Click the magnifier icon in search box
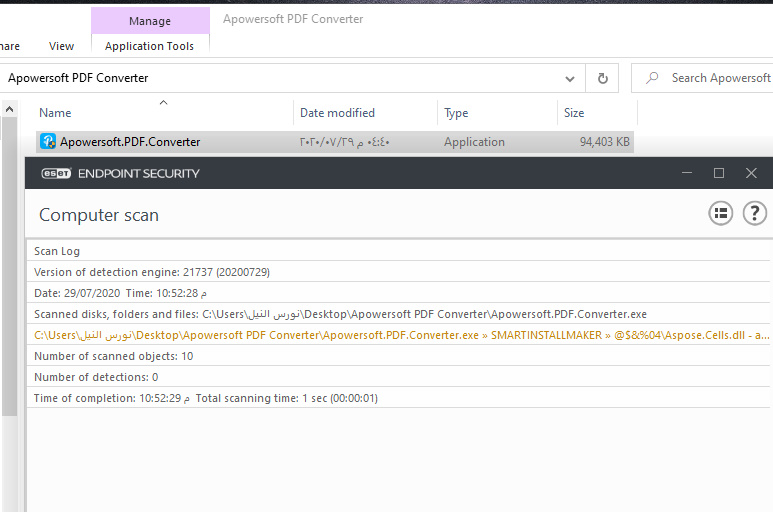The width and height of the screenshot is (773, 512). 653,78
